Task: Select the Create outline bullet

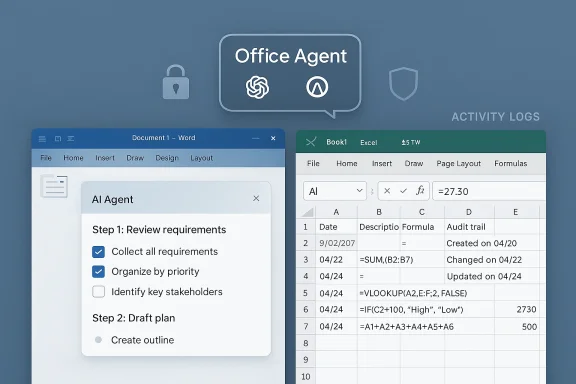Action: pyautogui.click(x=98, y=340)
